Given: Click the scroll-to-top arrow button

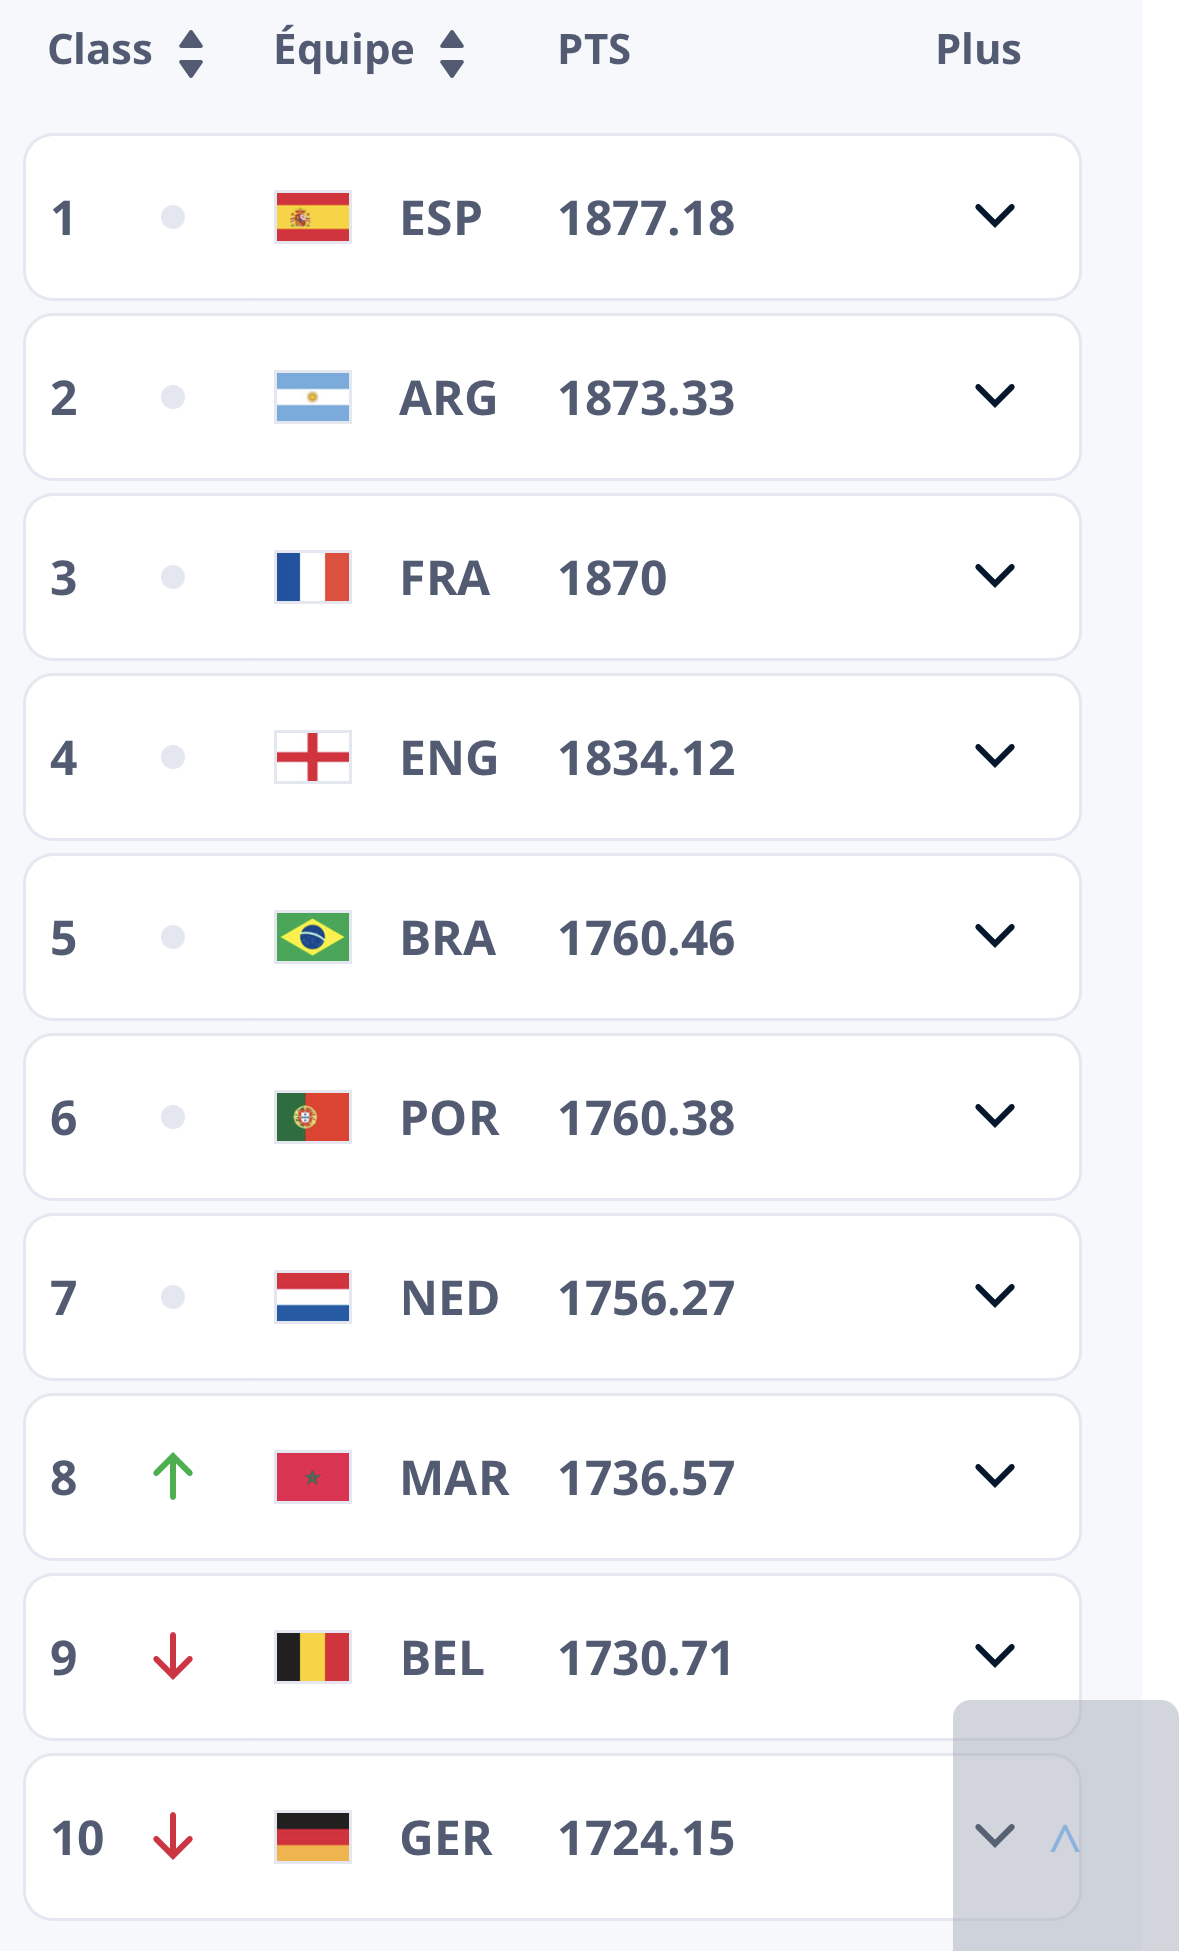Looking at the screenshot, I should [x=1065, y=1838].
